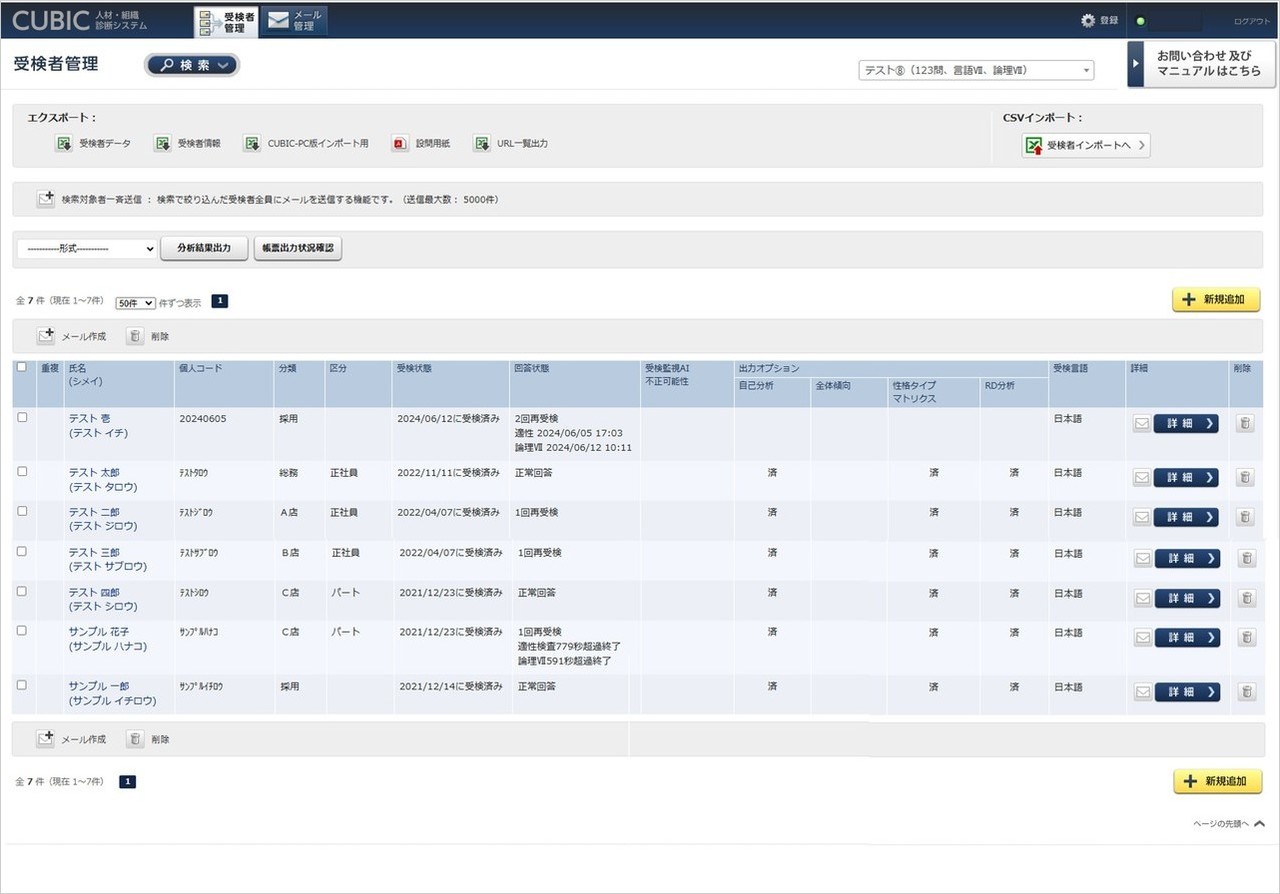The width and height of the screenshot is (1280, 894).
Task: Click mail icon for テスト 壱
Action: click(1141, 424)
